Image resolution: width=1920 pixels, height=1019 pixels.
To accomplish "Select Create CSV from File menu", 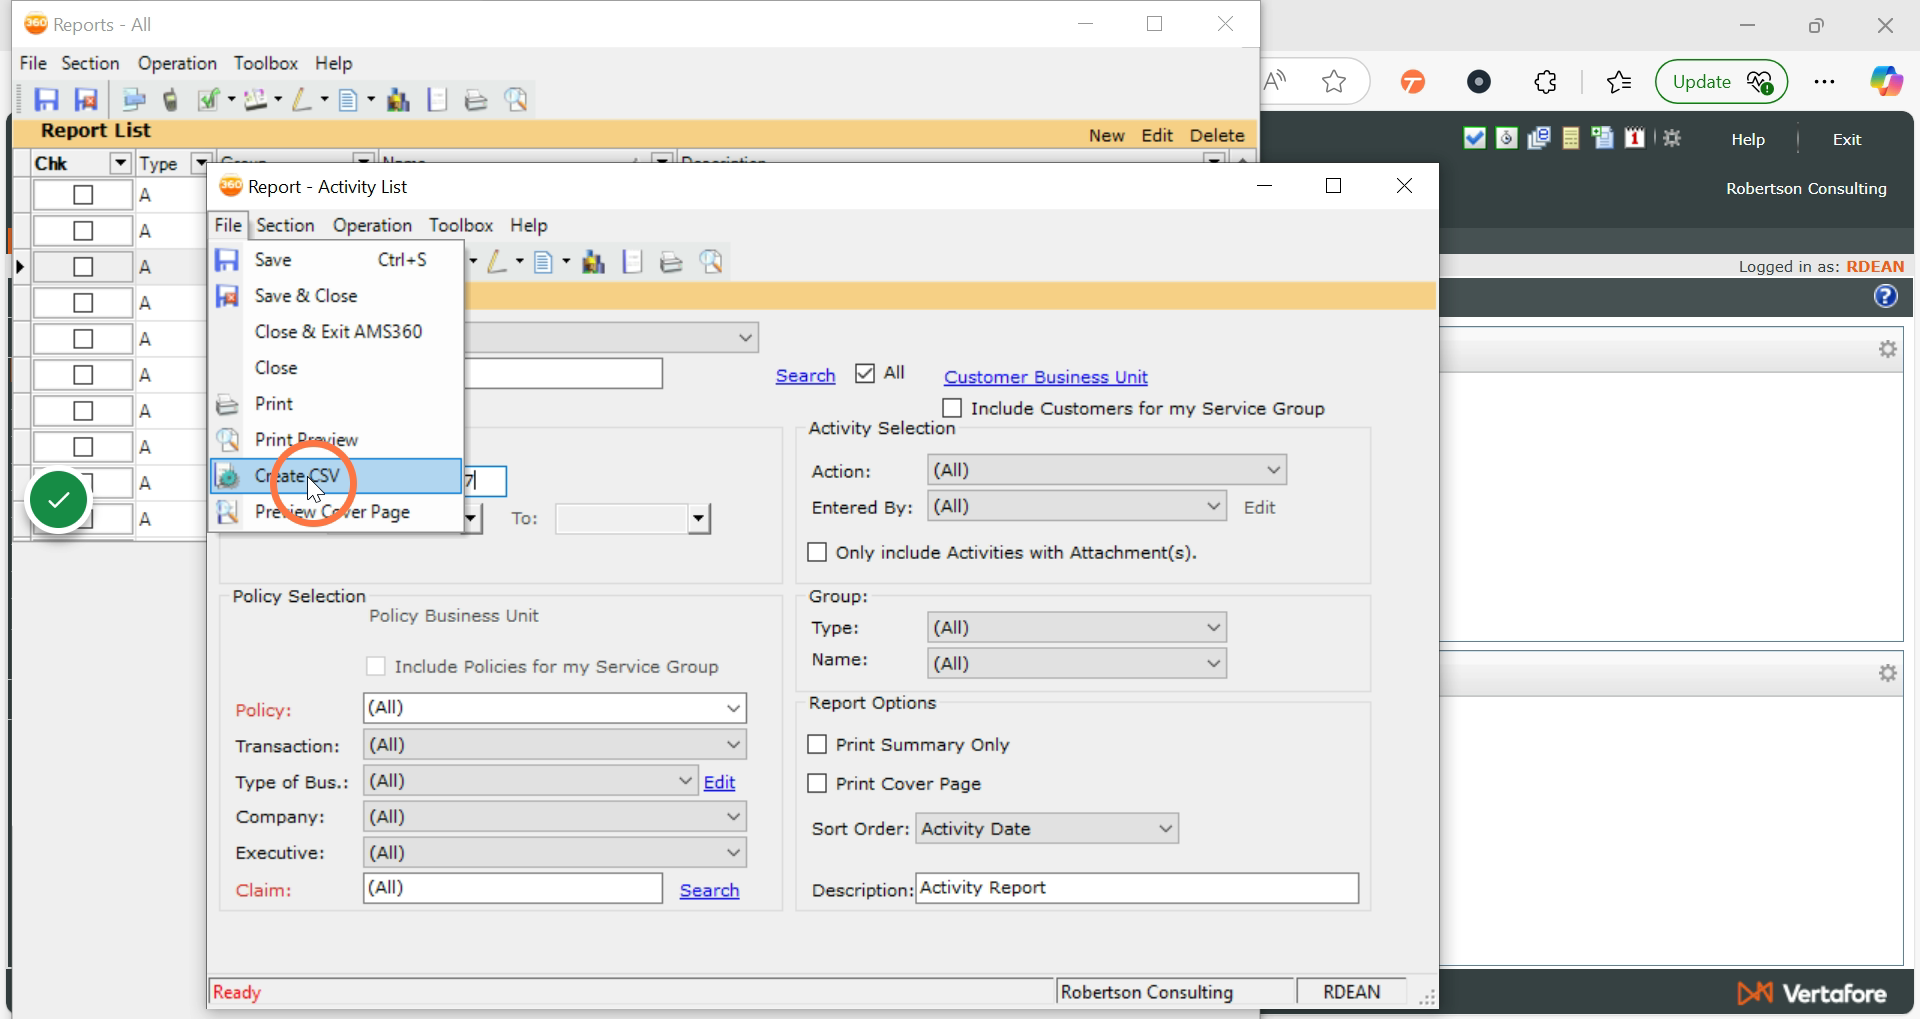I will coord(336,476).
